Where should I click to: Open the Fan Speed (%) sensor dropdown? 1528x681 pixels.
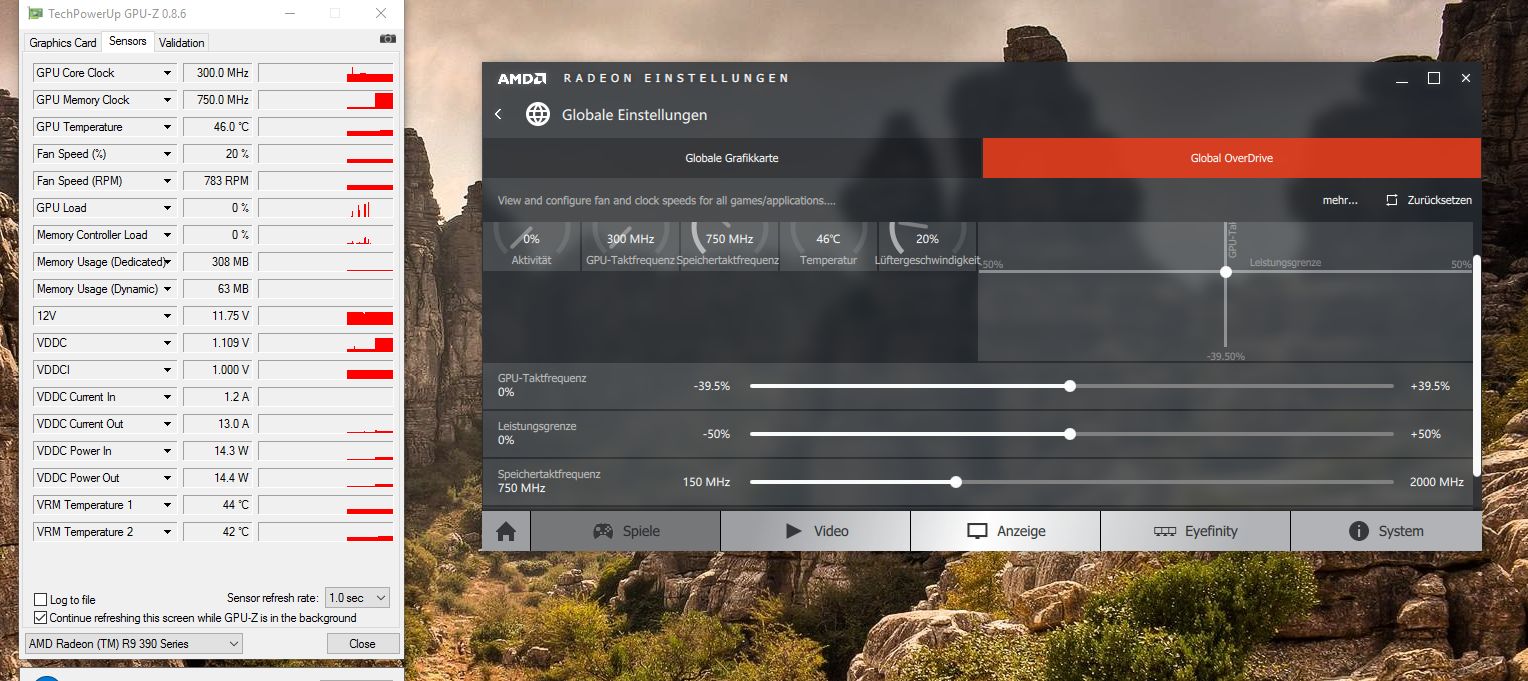pyautogui.click(x=168, y=154)
